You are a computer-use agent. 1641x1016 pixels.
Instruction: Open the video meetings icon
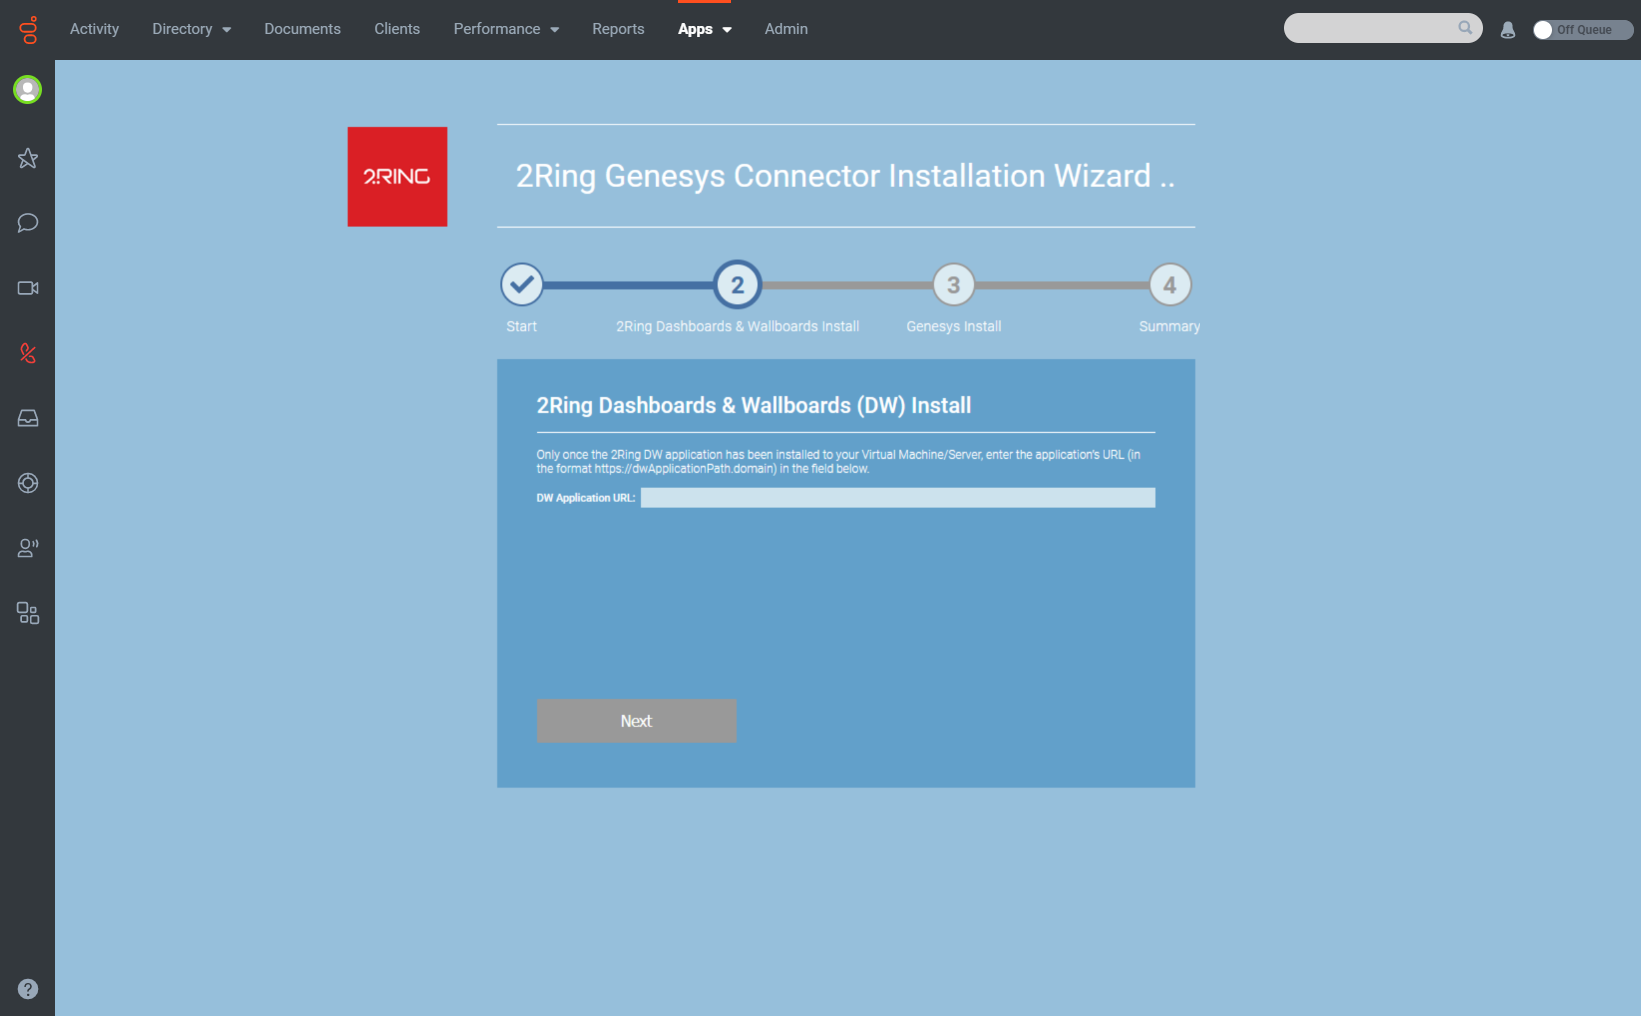coord(27,288)
